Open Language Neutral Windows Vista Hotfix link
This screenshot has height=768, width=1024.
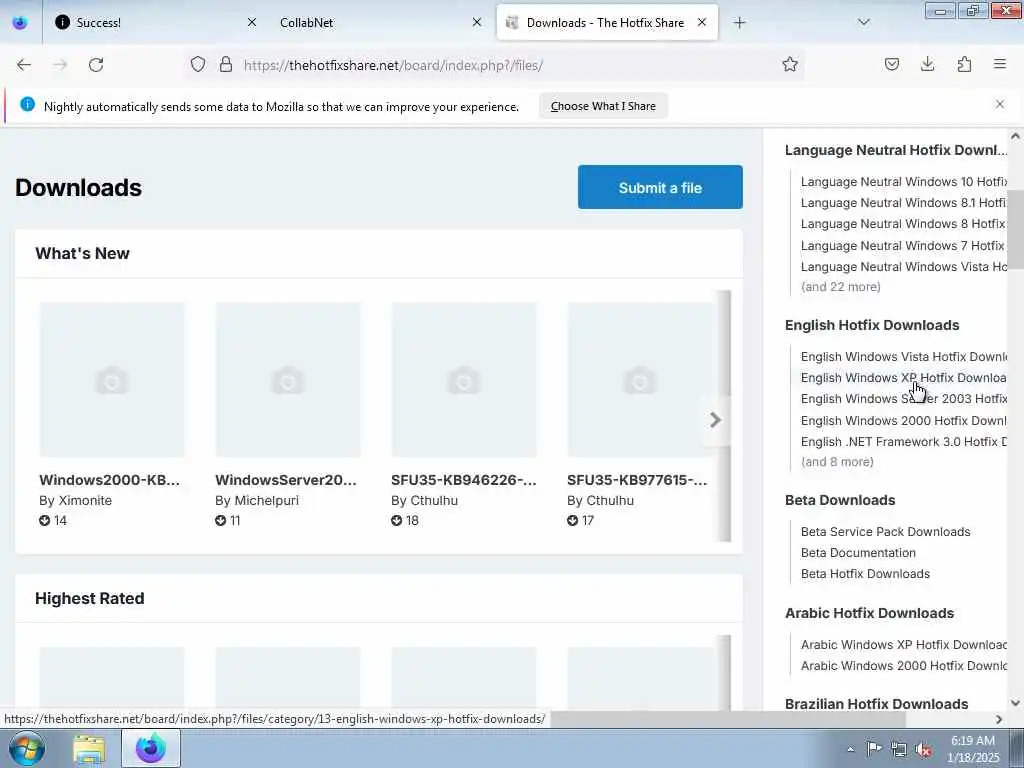(903, 266)
